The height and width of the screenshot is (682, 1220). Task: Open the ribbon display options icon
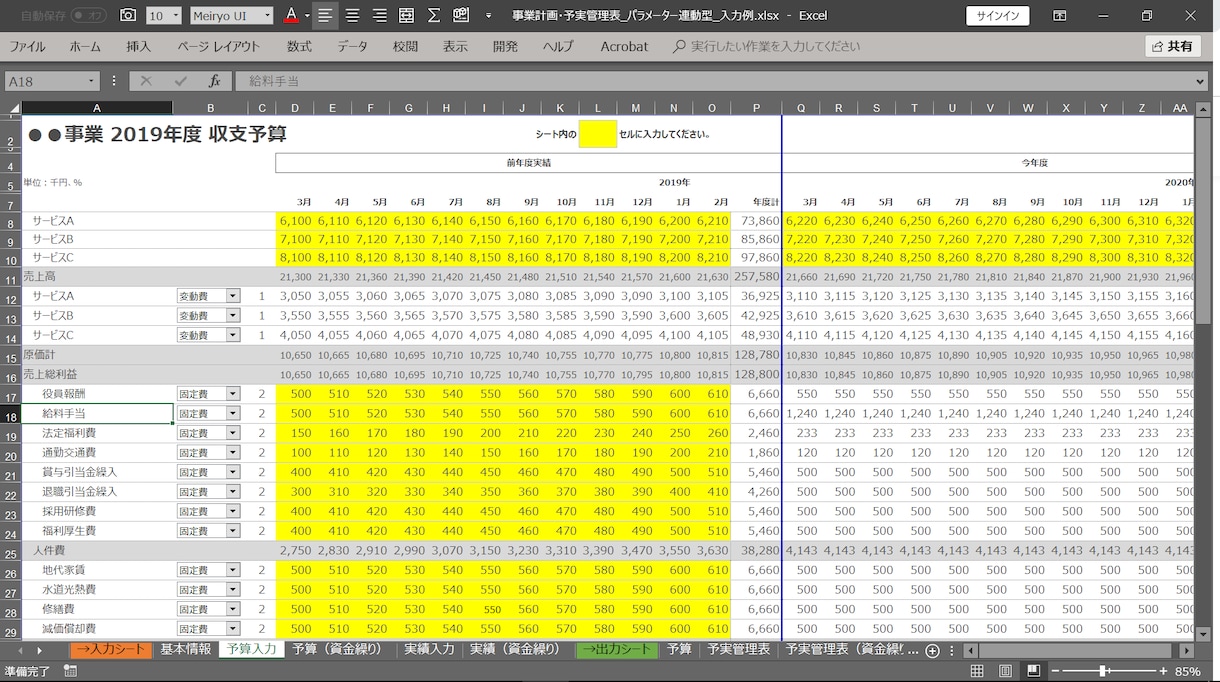(1060, 16)
